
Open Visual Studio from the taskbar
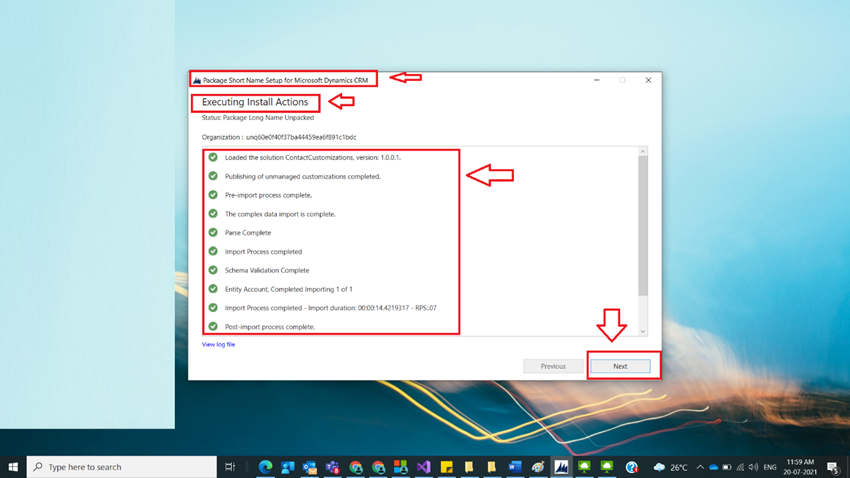click(423, 467)
